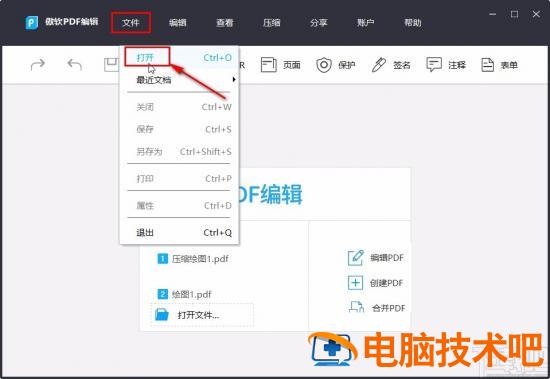Screen dimensions: 550x379
Task: Click the undo arrow icon in toolbar
Action: [x=75, y=65]
